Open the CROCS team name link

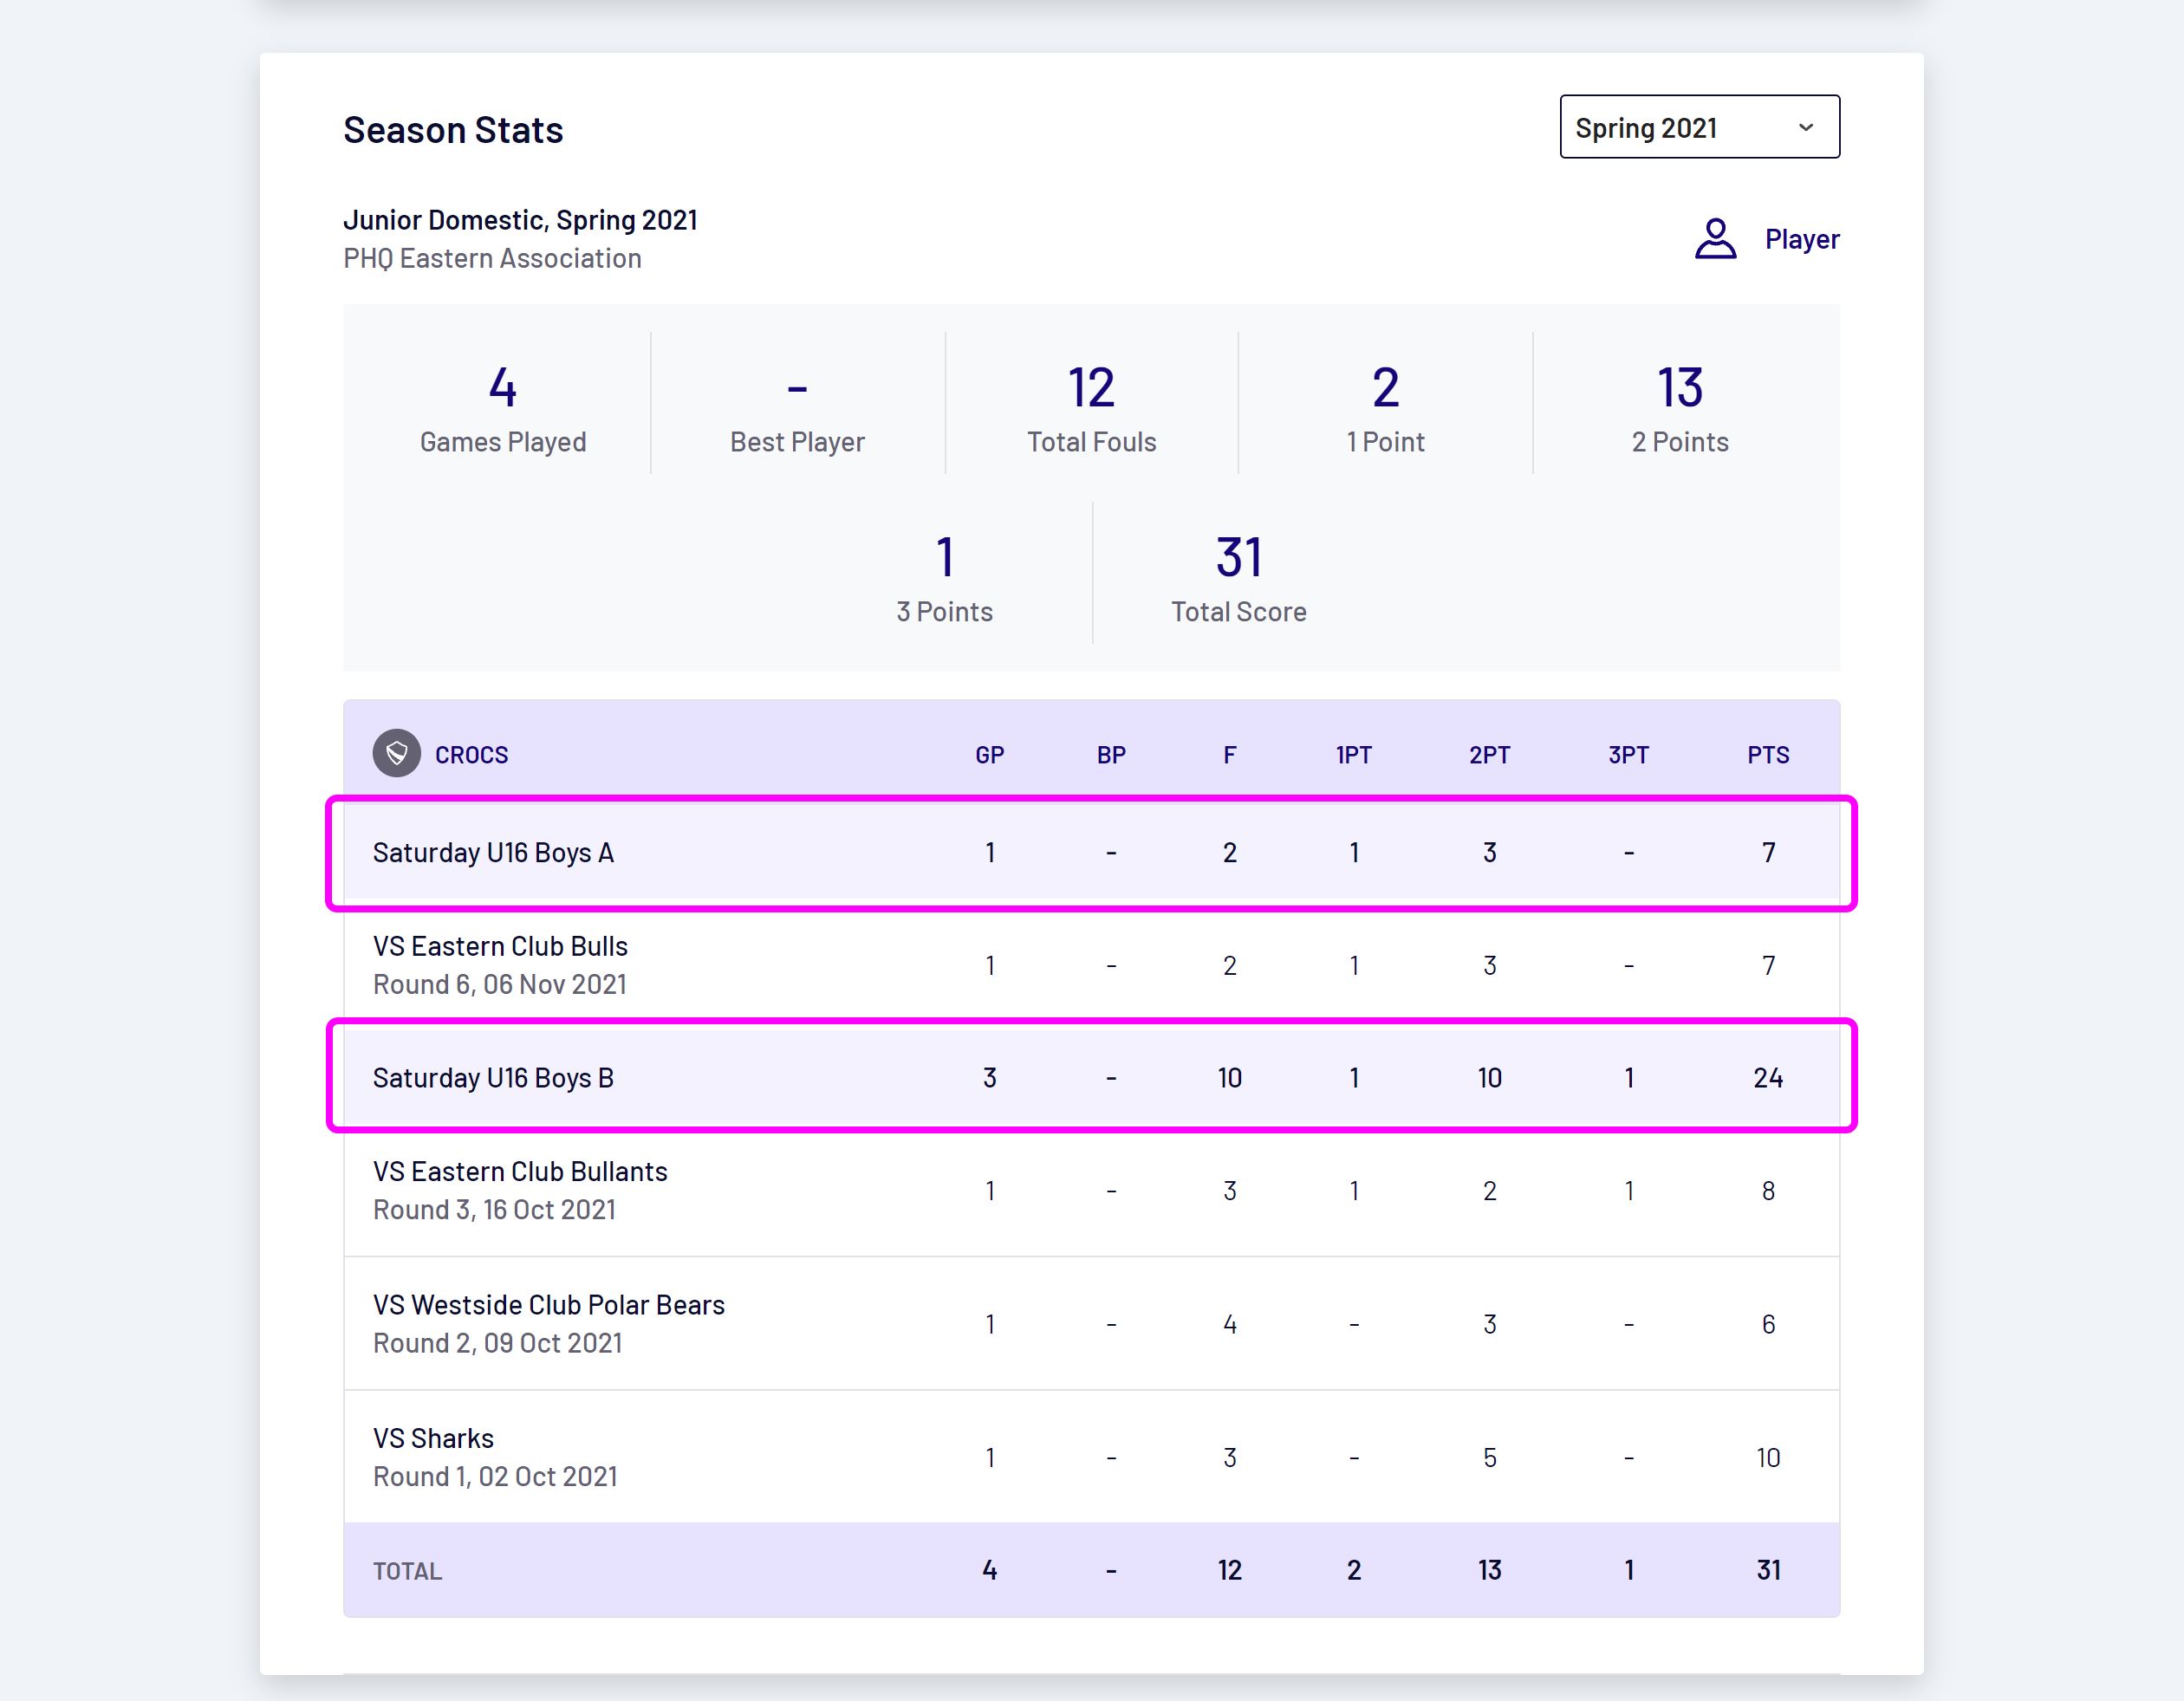tap(471, 755)
